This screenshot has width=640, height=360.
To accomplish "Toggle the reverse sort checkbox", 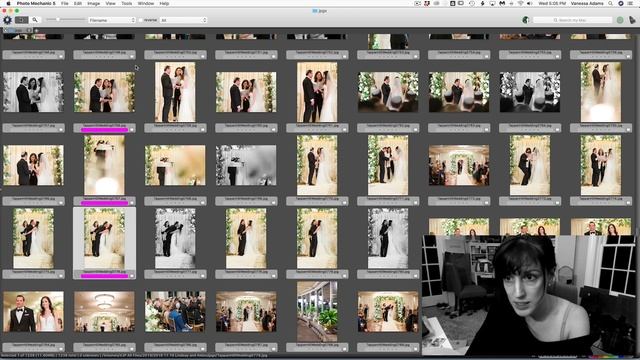I will tap(141, 20).
